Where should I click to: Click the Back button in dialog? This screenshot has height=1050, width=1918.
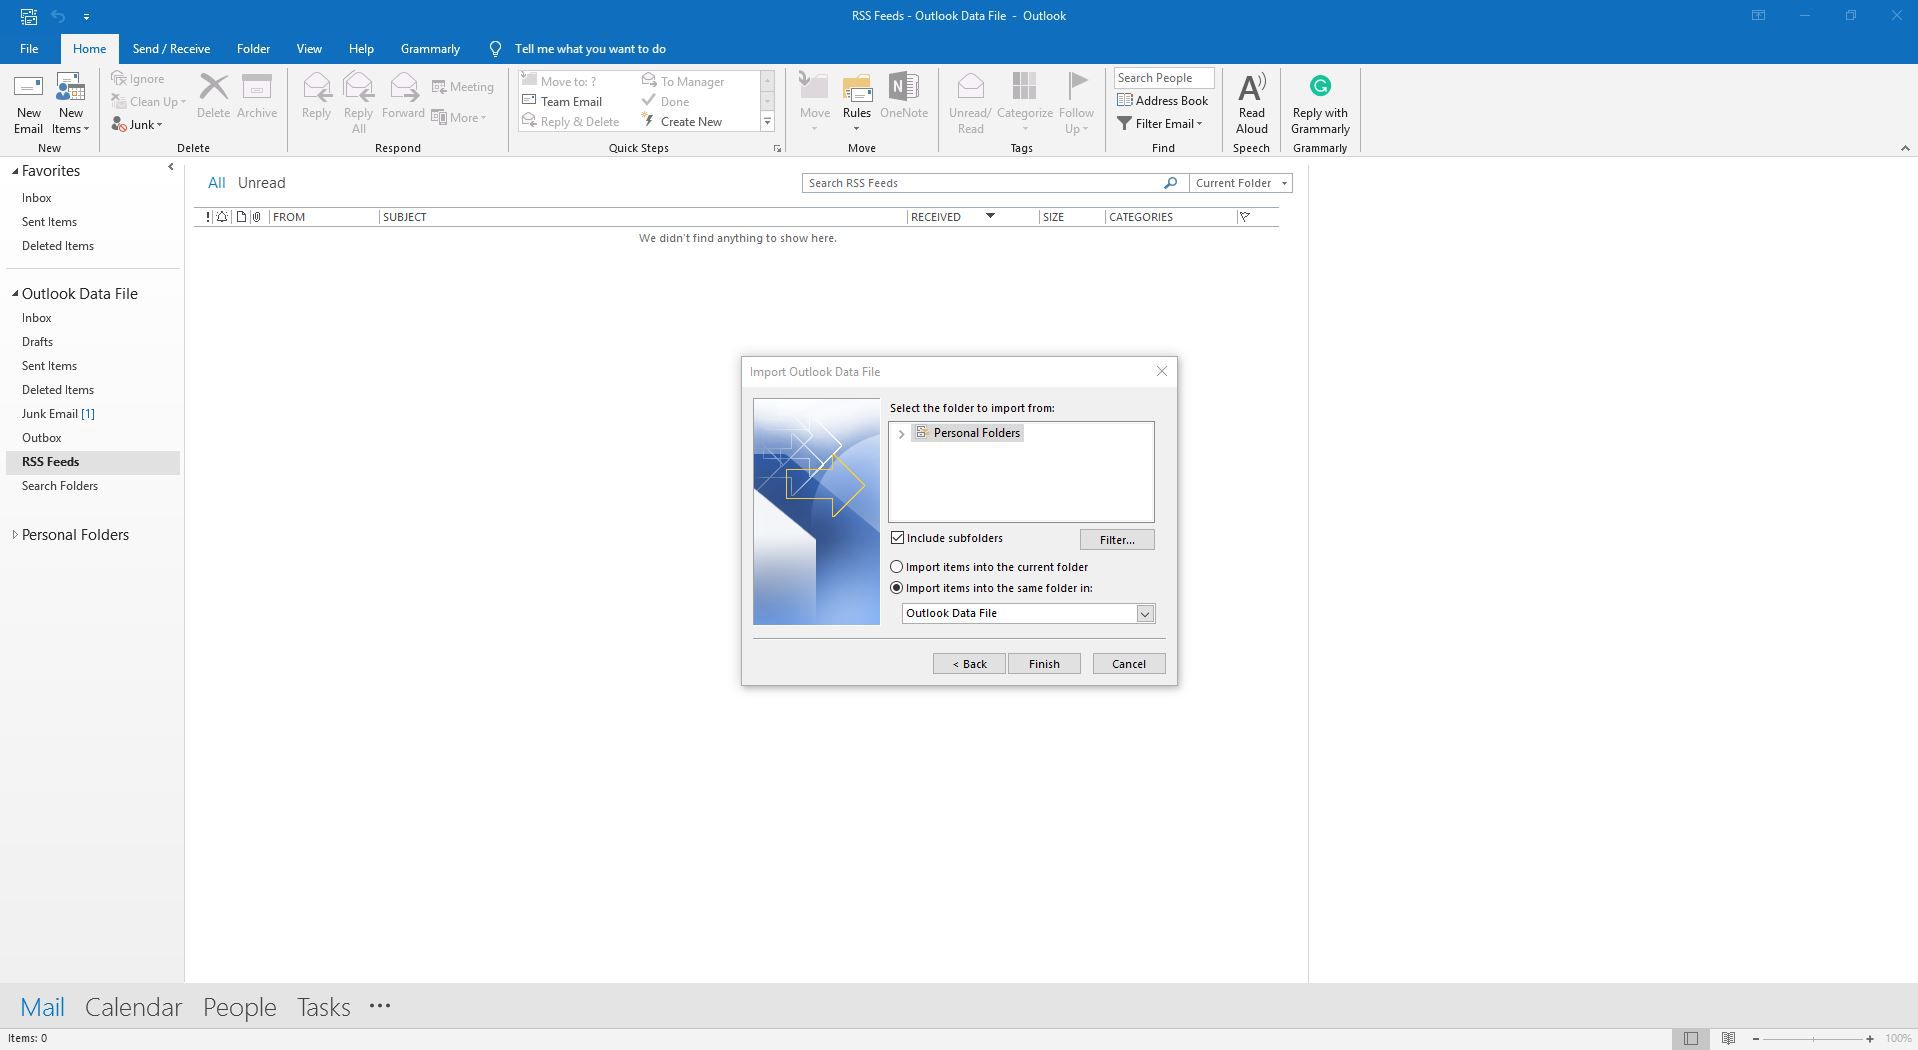pyautogui.click(x=969, y=664)
